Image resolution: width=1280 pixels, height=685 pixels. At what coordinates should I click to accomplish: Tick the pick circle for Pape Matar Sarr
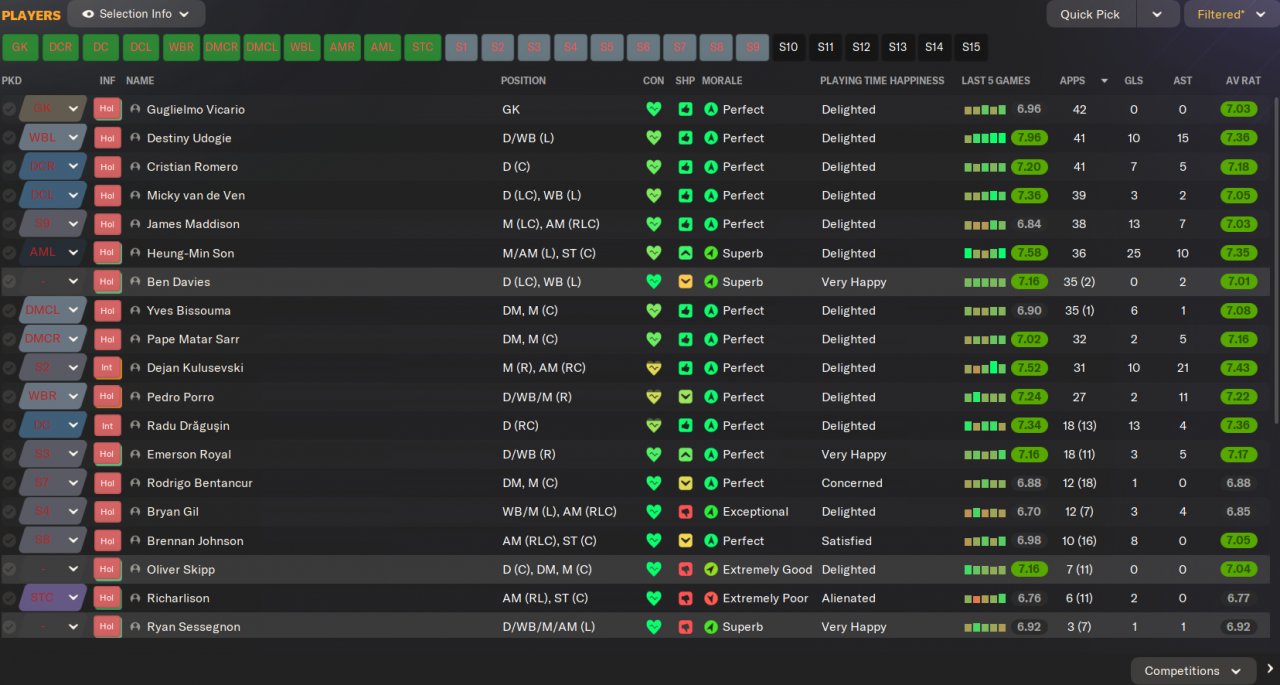(9, 339)
